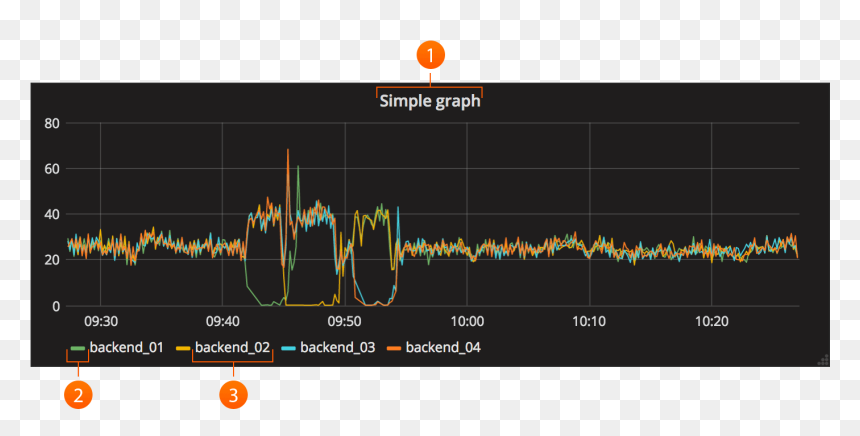Toggle the backend_04 series label in legend
The width and height of the screenshot is (860, 436).
[443, 348]
